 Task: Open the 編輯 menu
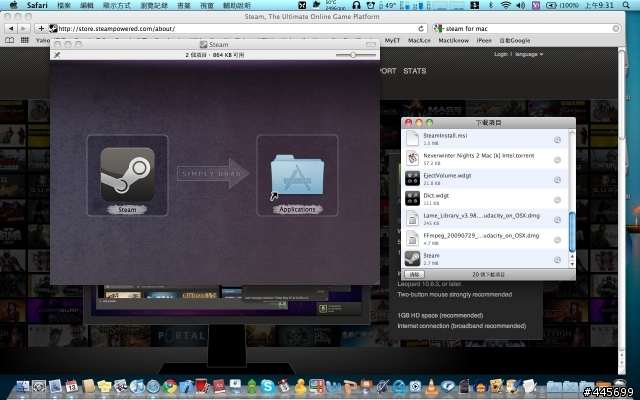pos(87,5)
